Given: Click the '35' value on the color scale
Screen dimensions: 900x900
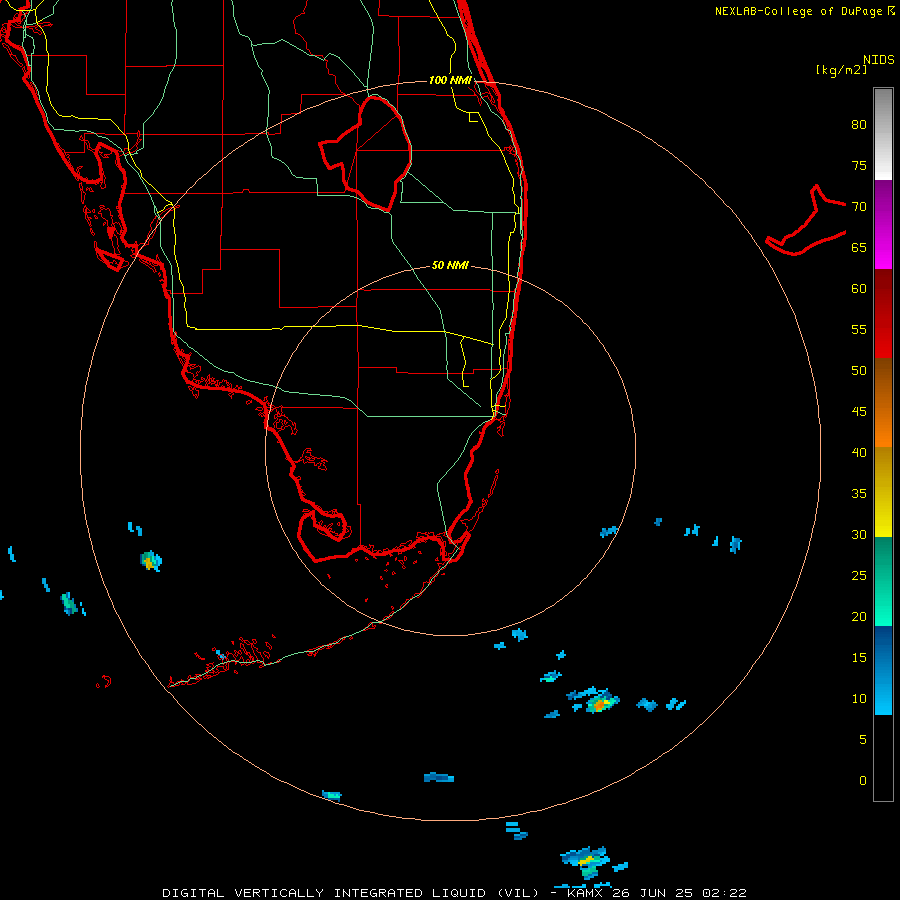Looking at the screenshot, I should point(859,494).
